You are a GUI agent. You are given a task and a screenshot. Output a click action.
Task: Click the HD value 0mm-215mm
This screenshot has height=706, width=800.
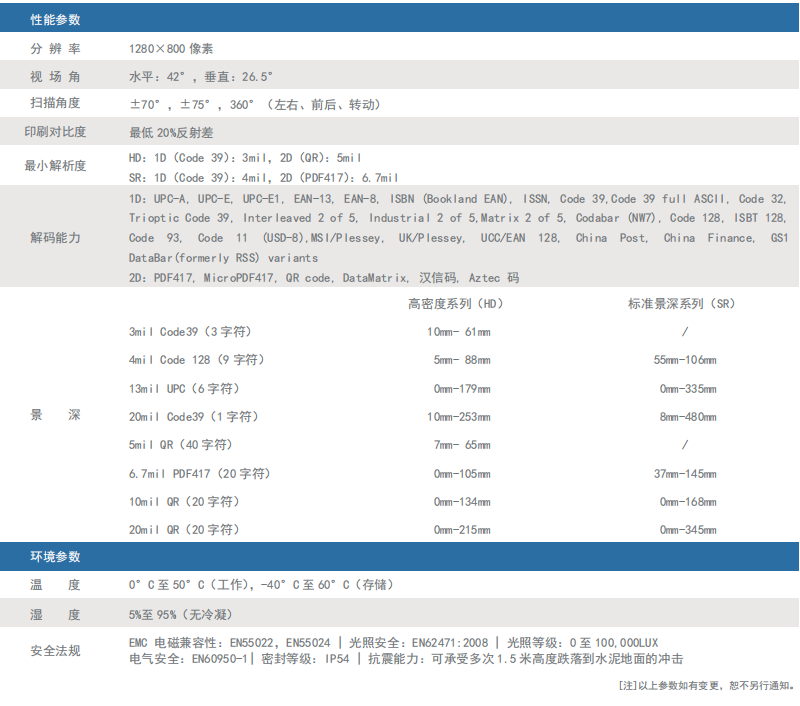point(462,531)
